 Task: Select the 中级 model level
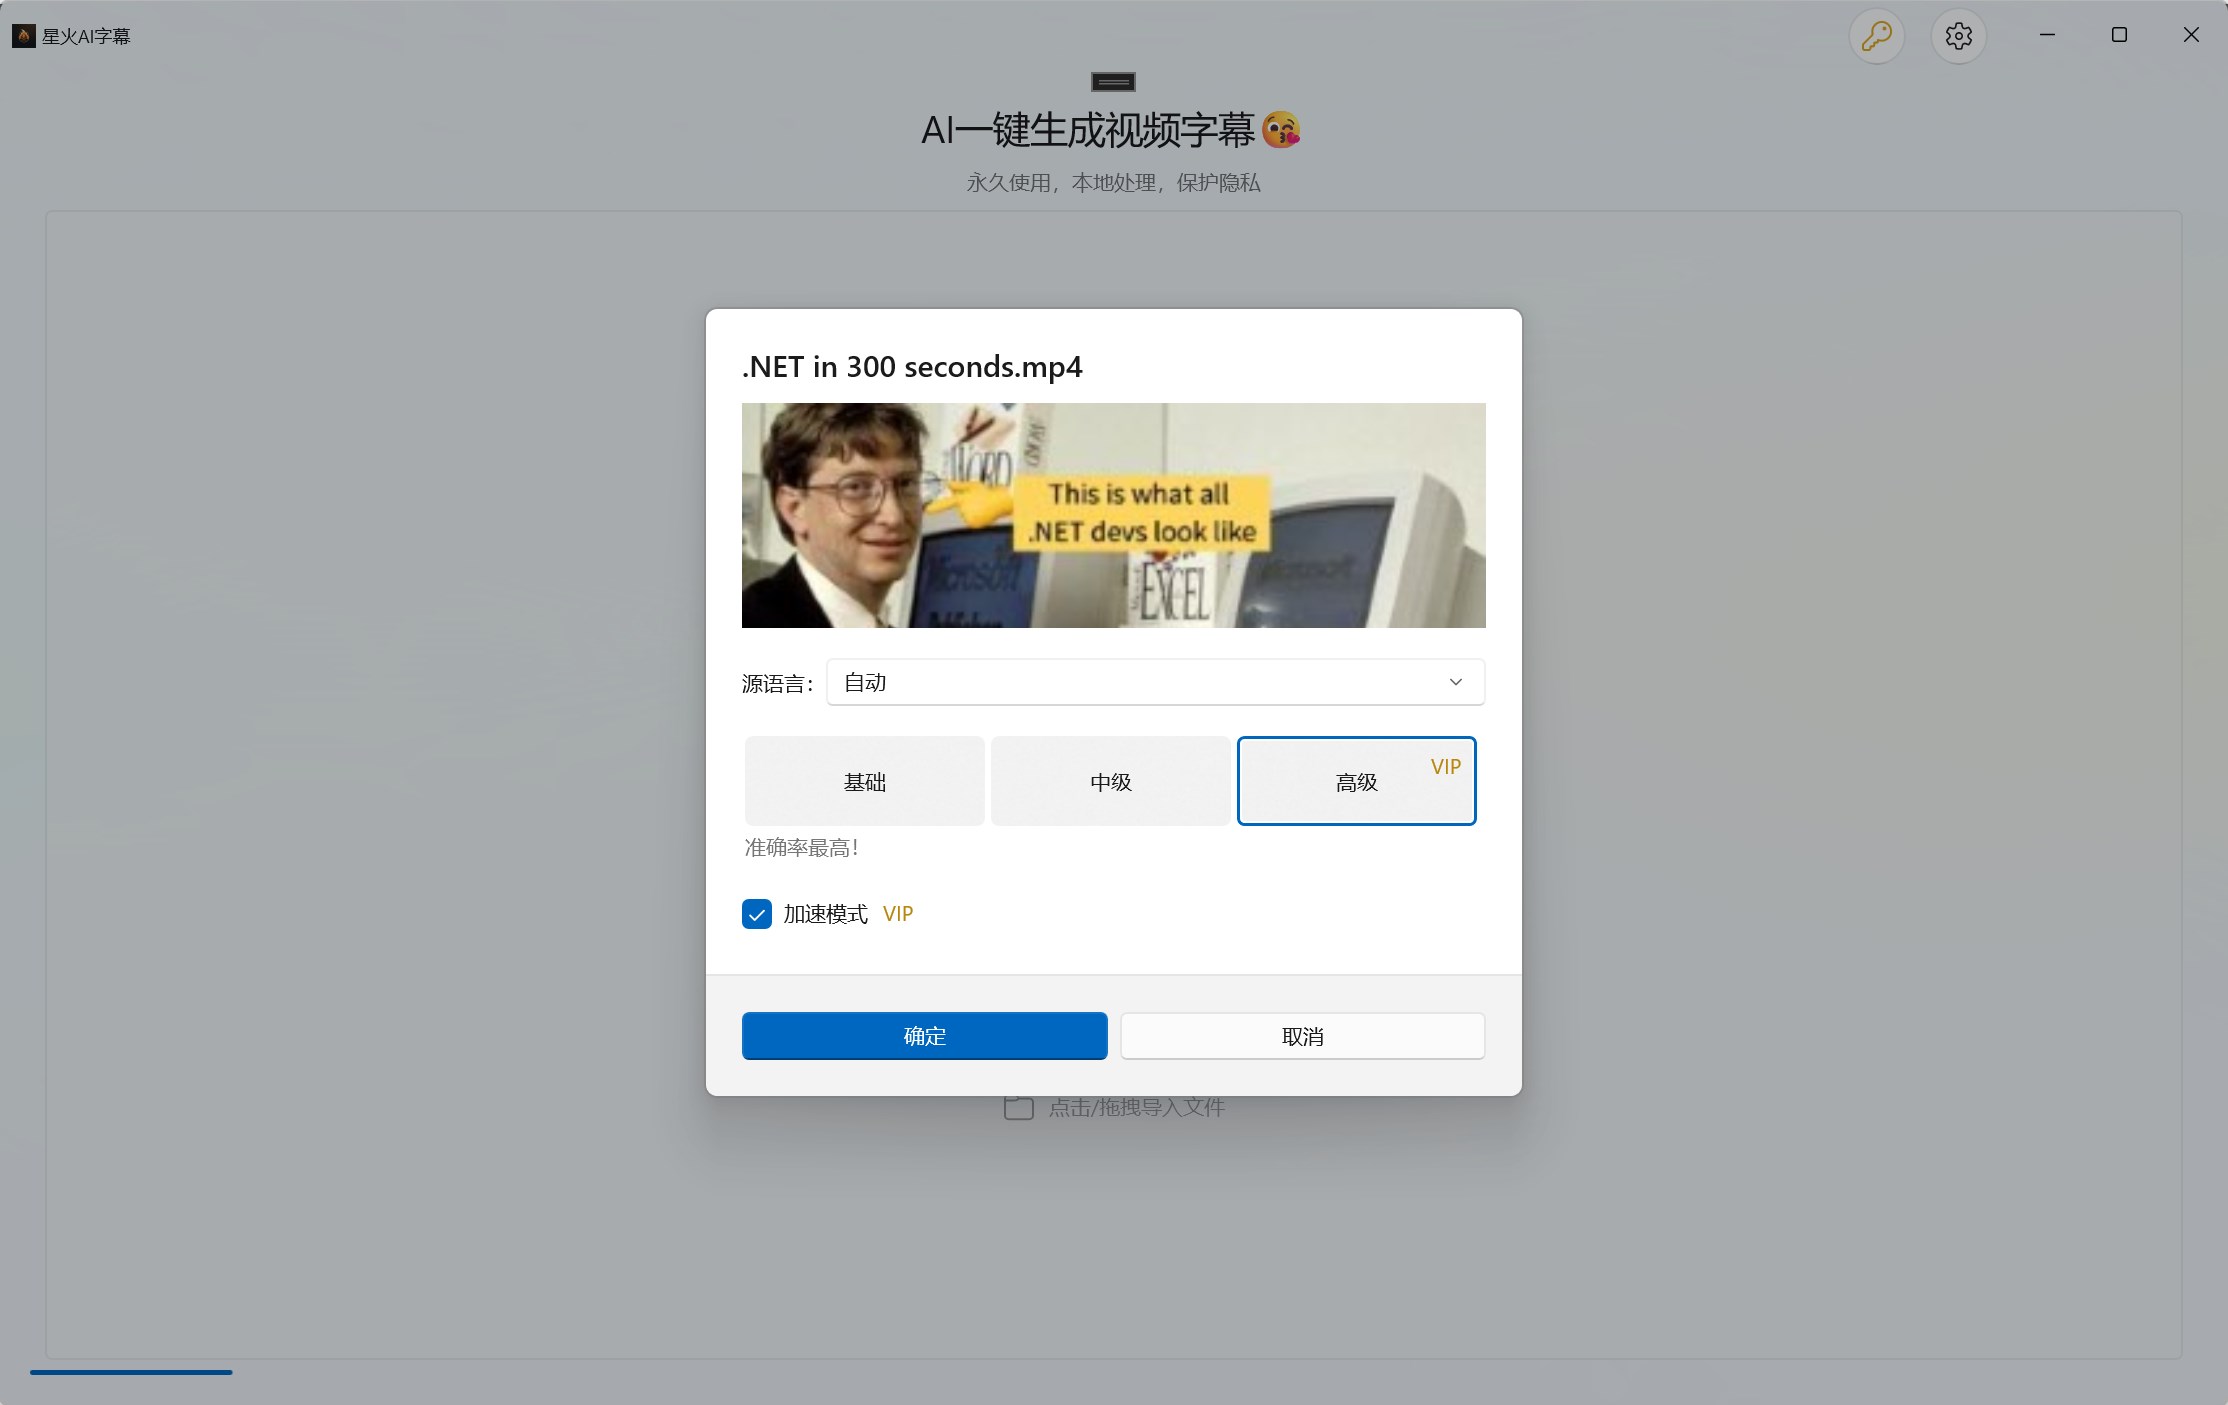1111,781
